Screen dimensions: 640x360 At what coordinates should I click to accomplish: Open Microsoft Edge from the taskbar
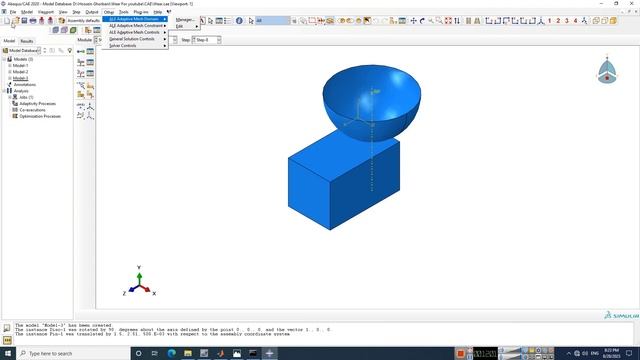pyautogui.click(x=171, y=353)
